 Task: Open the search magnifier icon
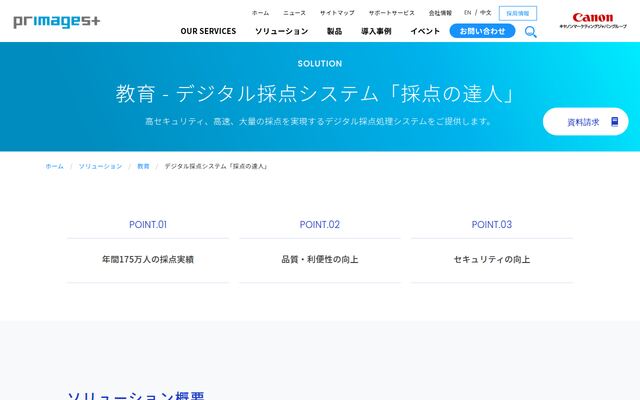tap(530, 31)
